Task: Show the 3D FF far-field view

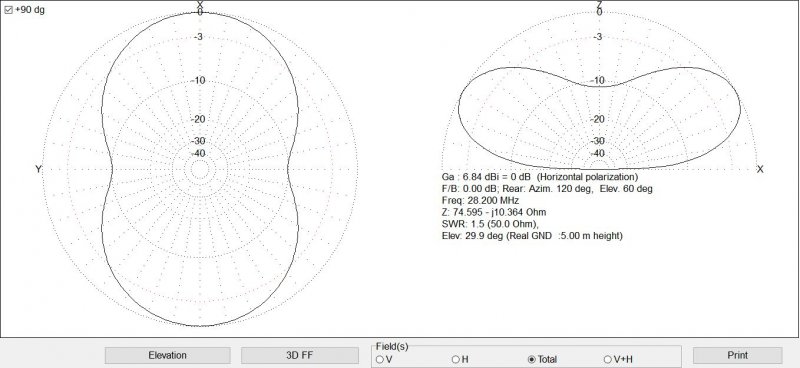Action: coord(299,355)
